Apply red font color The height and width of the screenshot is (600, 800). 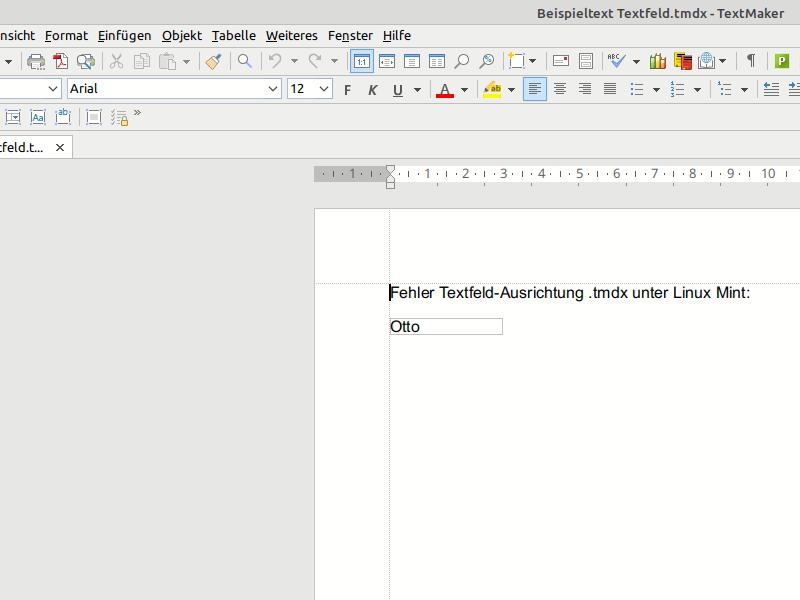tap(445, 90)
